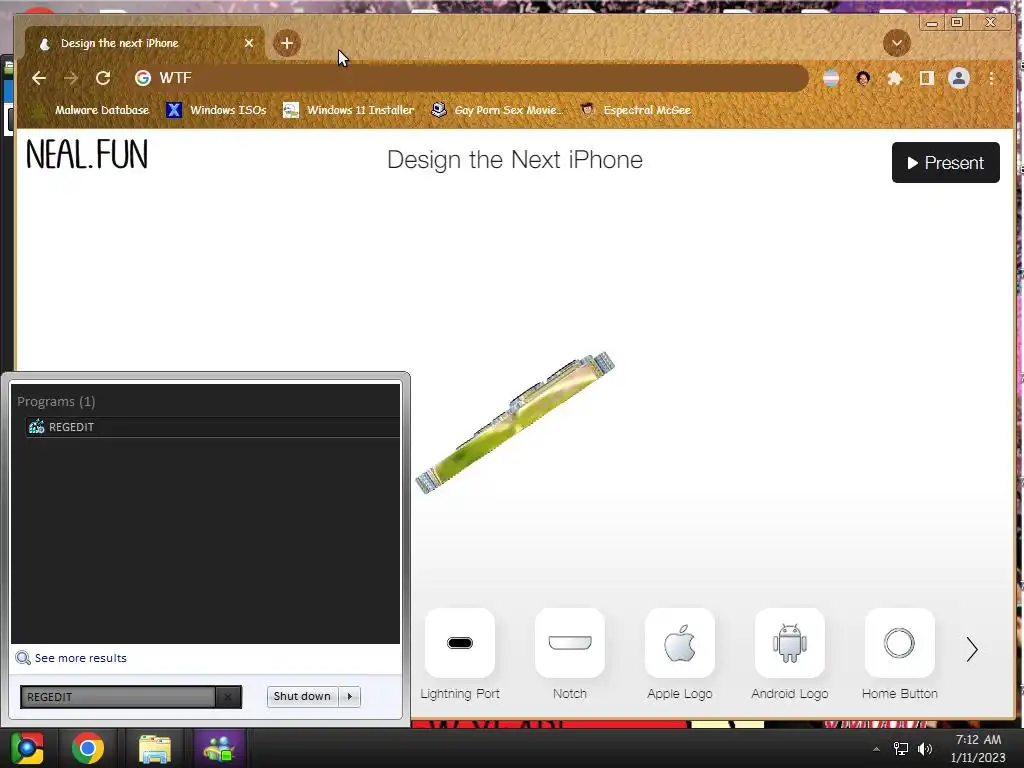Open a new Chrome tab
1024x768 pixels.
click(x=286, y=43)
